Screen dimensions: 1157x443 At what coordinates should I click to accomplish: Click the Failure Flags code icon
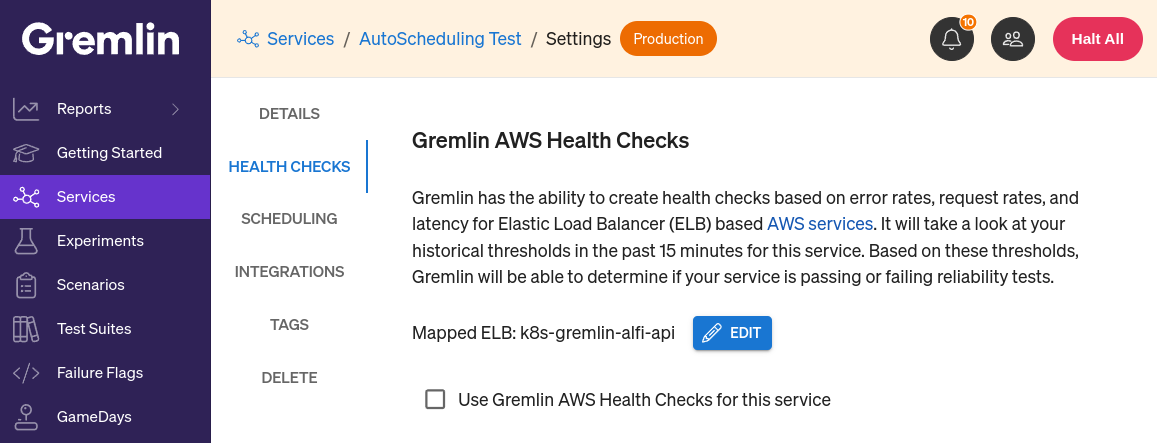[26, 373]
